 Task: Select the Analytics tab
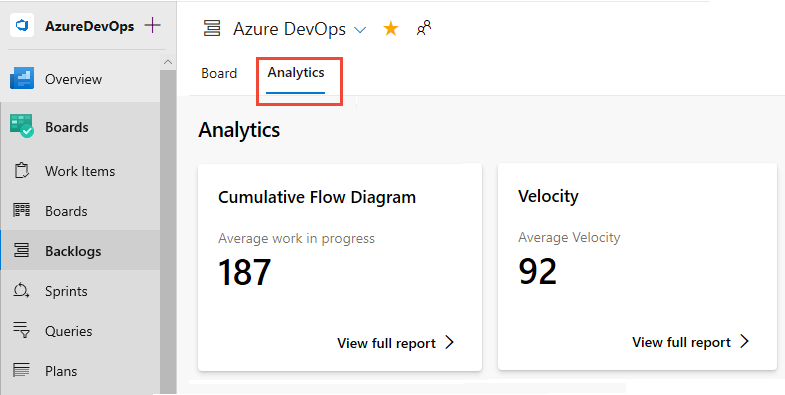coord(295,73)
